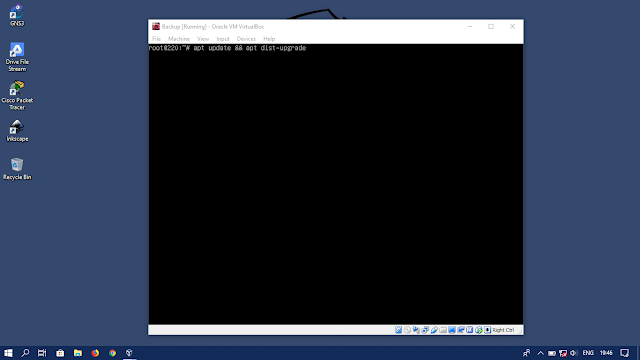Click the display settings status icon
The width and height of the screenshot is (640, 360).
(x=452, y=330)
